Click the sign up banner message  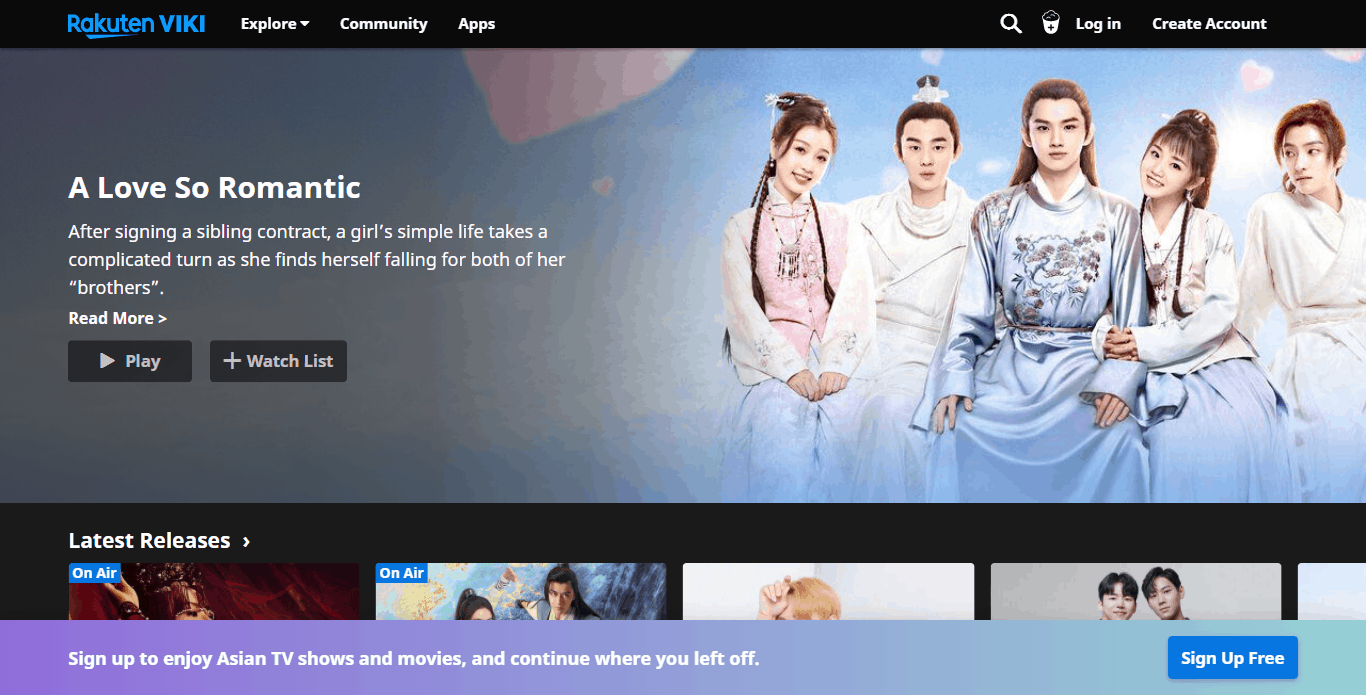(413, 659)
